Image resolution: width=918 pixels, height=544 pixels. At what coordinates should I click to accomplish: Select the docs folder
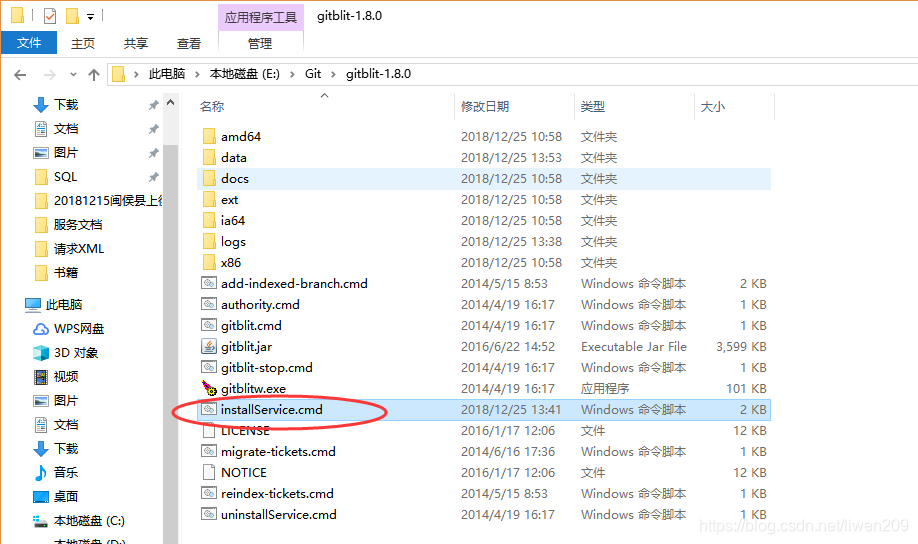(235, 179)
